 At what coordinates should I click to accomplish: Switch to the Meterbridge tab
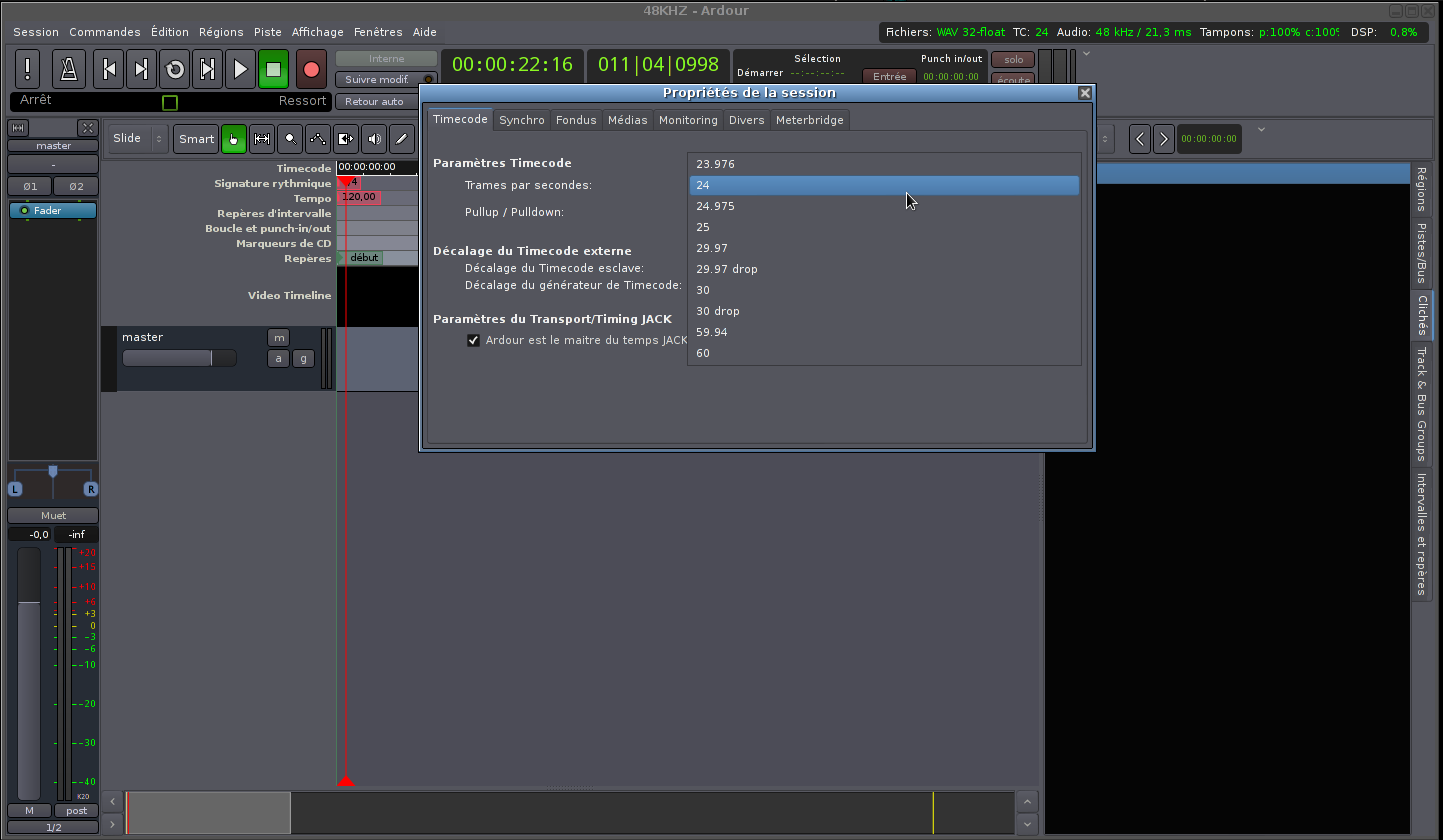point(810,120)
